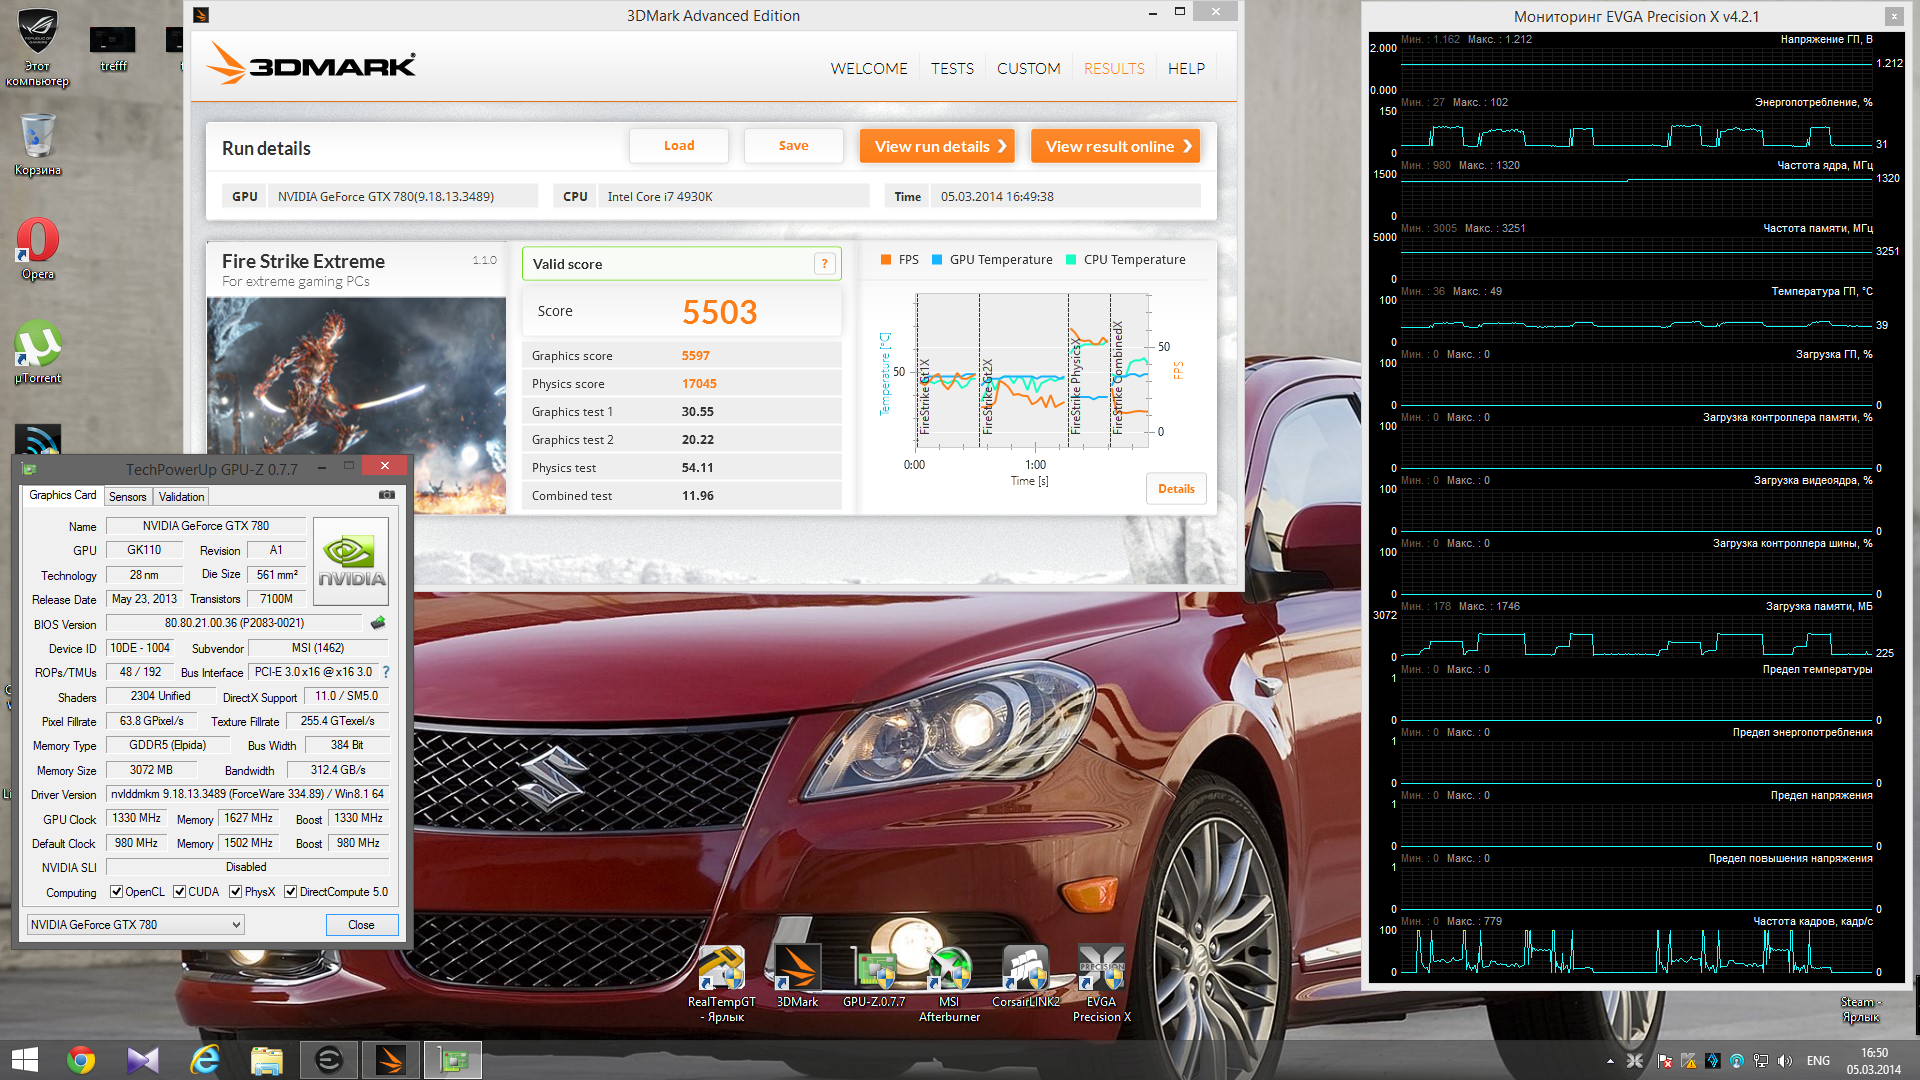The image size is (1920, 1080).
Task: Switch to GPU-Z taskbar button
Action: [x=453, y=1060]
